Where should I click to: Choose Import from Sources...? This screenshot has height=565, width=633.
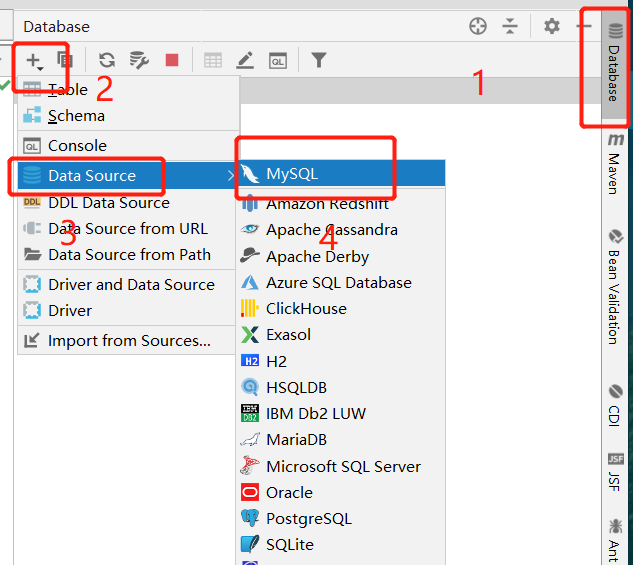[127, 341]
